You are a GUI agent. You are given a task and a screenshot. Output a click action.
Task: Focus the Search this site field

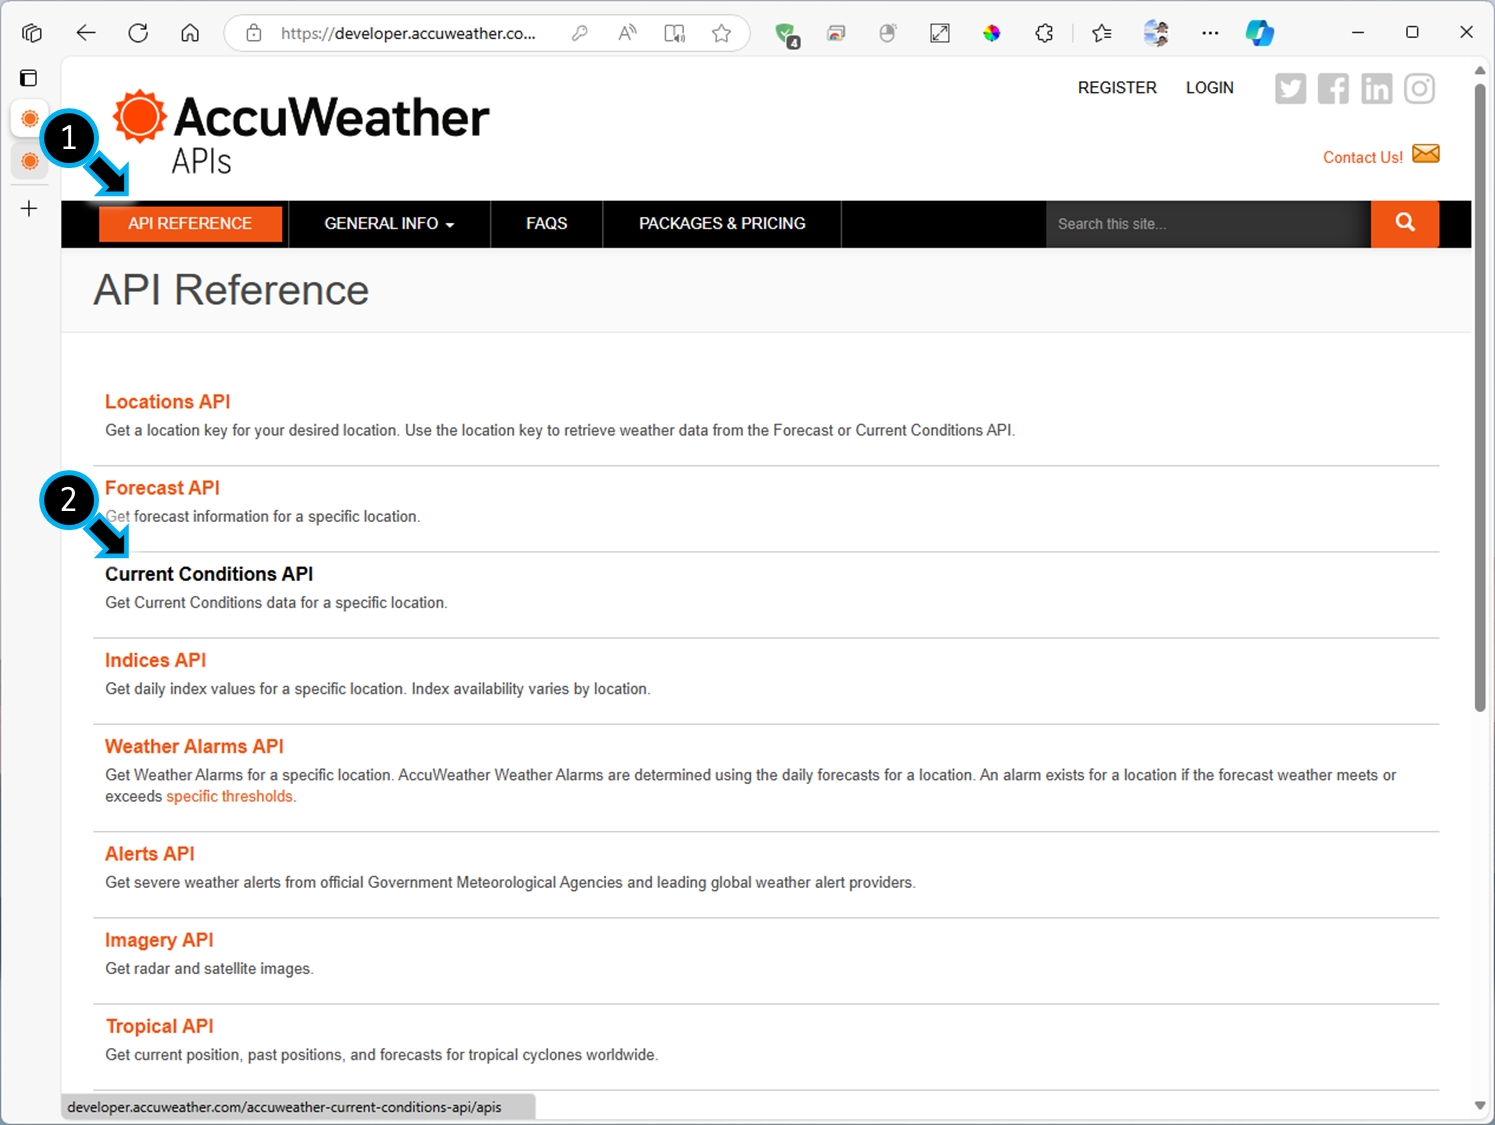coord(1208,224)
